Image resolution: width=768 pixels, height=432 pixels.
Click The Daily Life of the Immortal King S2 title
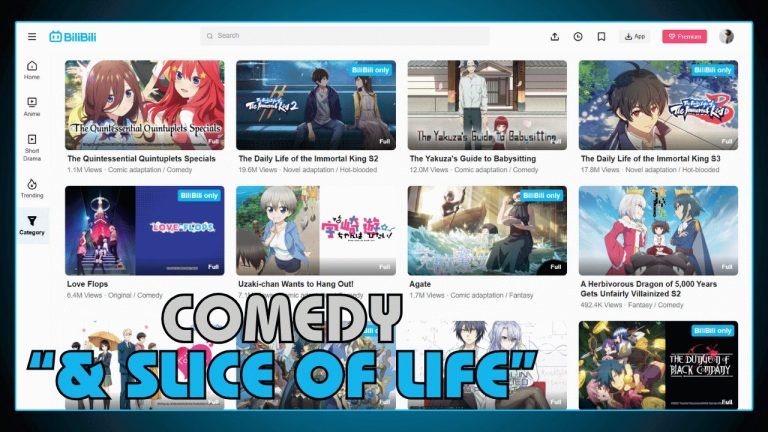(300, 158)
